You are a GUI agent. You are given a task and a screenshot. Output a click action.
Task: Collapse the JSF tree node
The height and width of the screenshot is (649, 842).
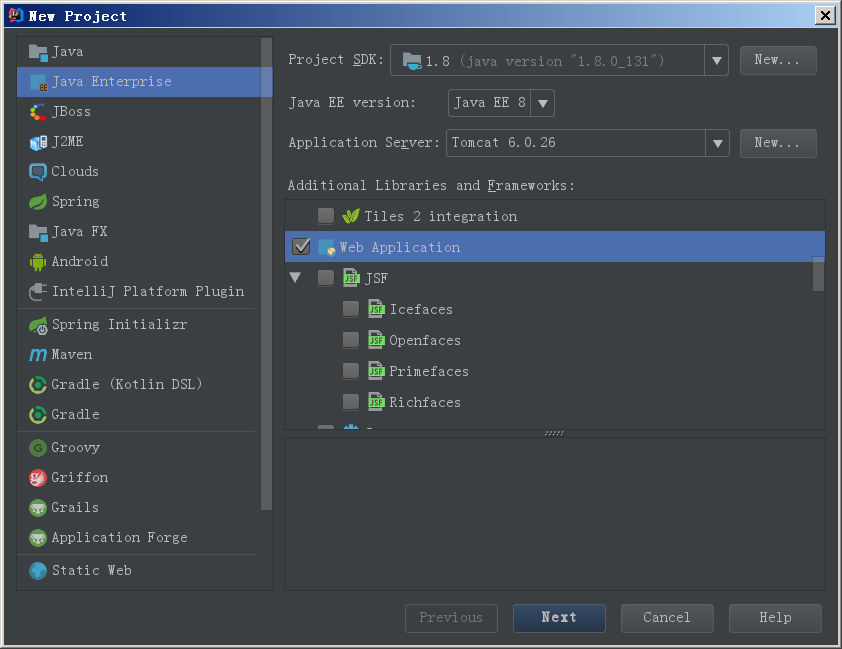tap(295, 278)
